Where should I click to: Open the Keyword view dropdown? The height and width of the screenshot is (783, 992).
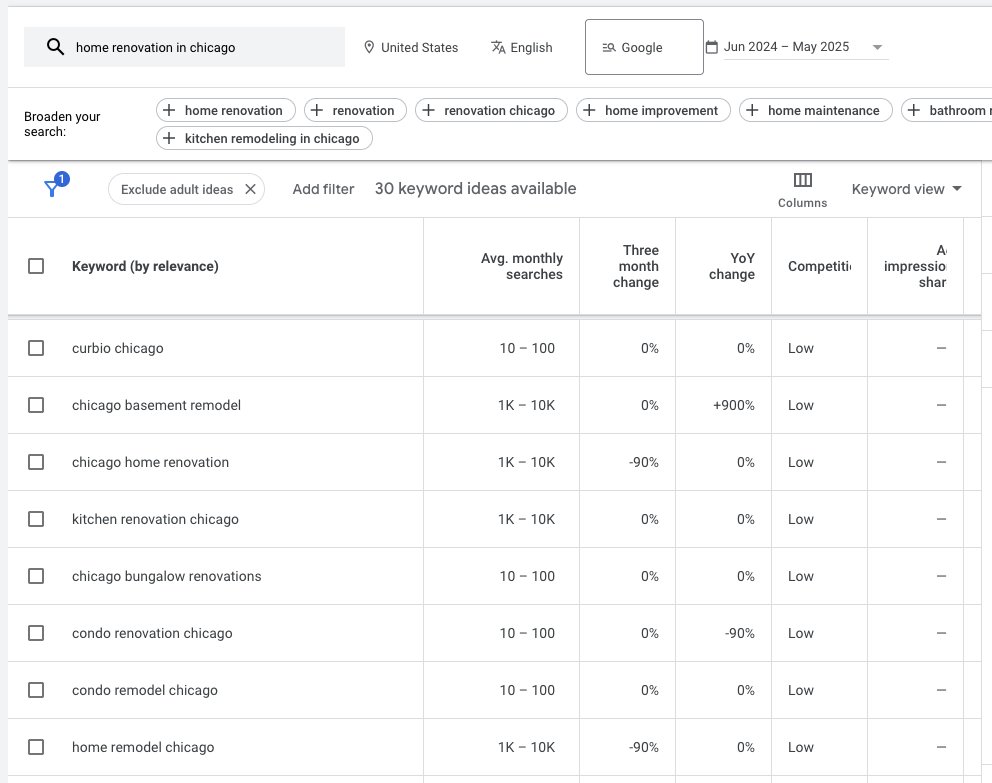[906, 188]
